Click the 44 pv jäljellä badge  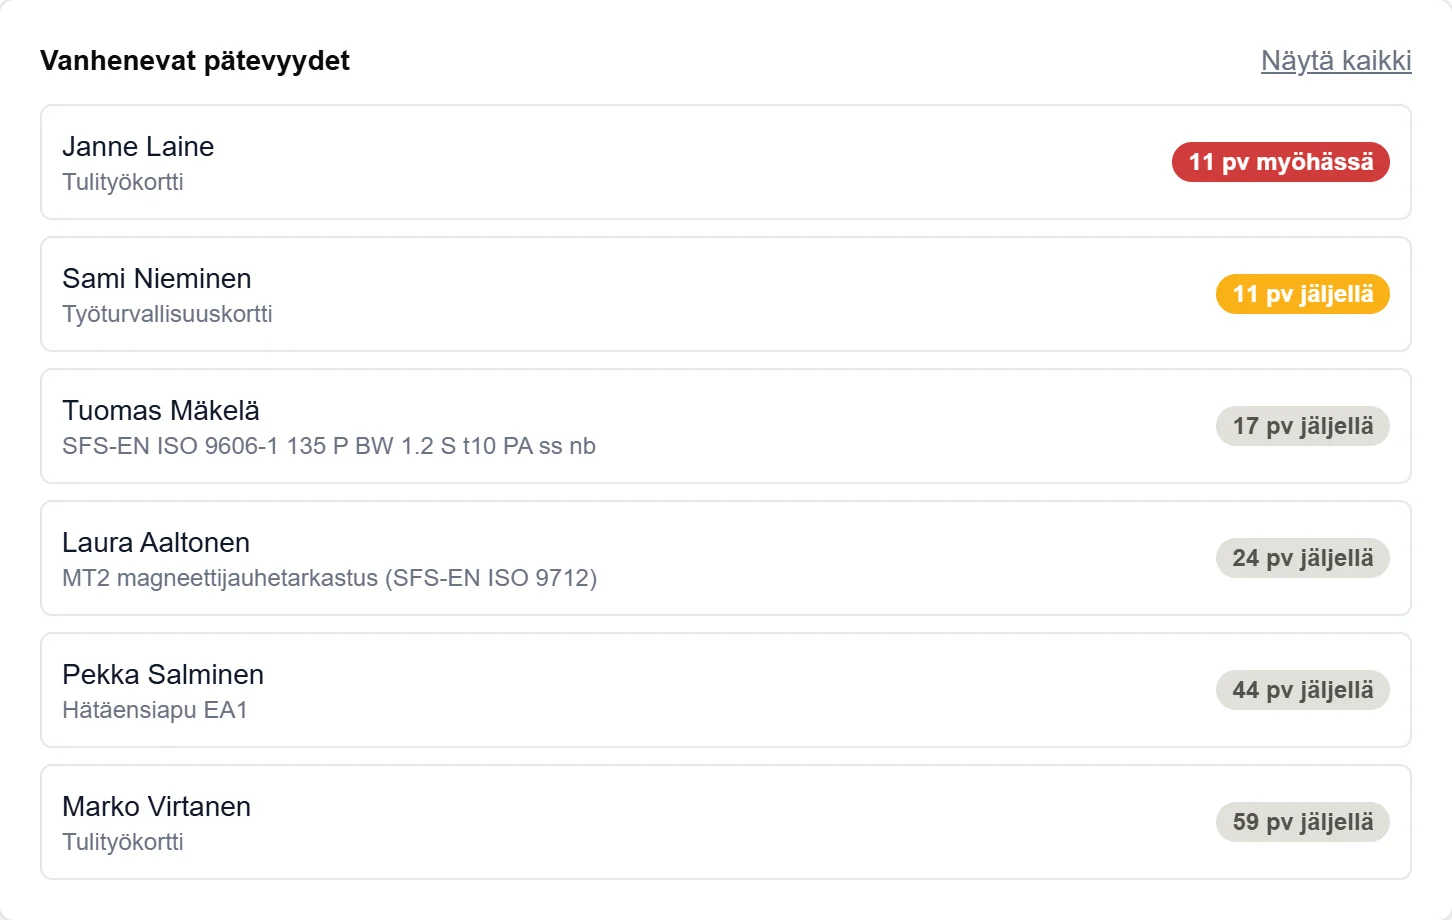[x=1303, y=690]
